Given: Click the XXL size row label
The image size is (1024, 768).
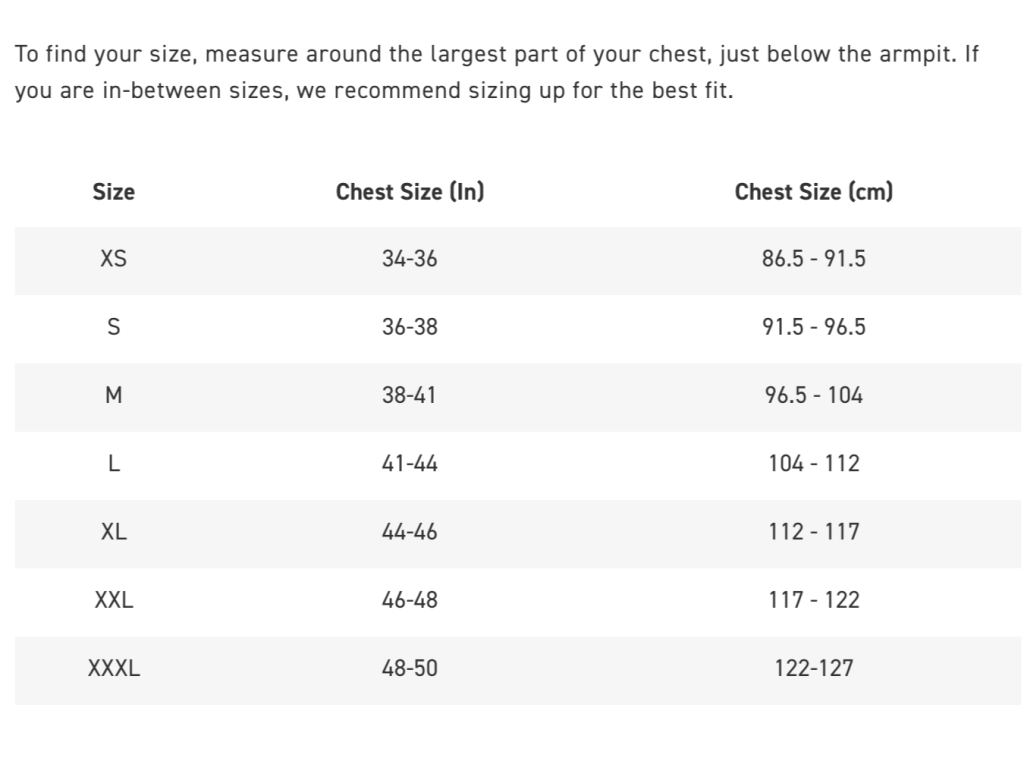Looking at the screenshot, I should pos(114,600).
